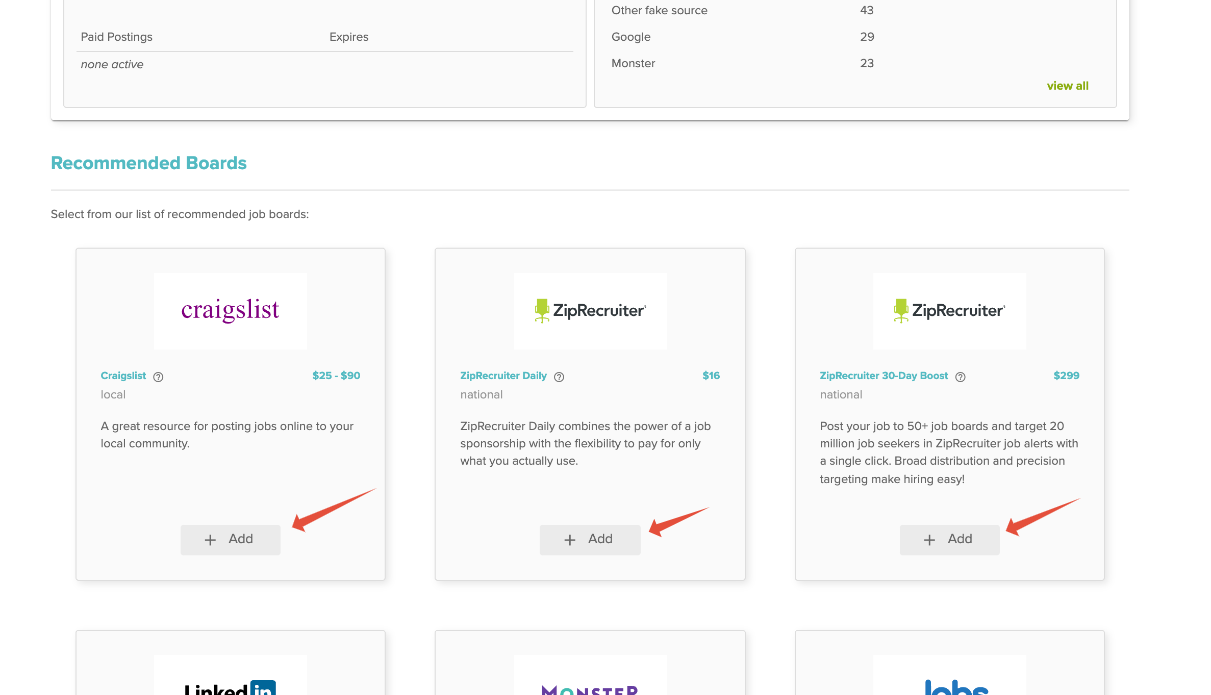Viewport: 1211px width, 695px height.
Task: Click the help icon beside Craigslist
Action: (x=158, y=377)
